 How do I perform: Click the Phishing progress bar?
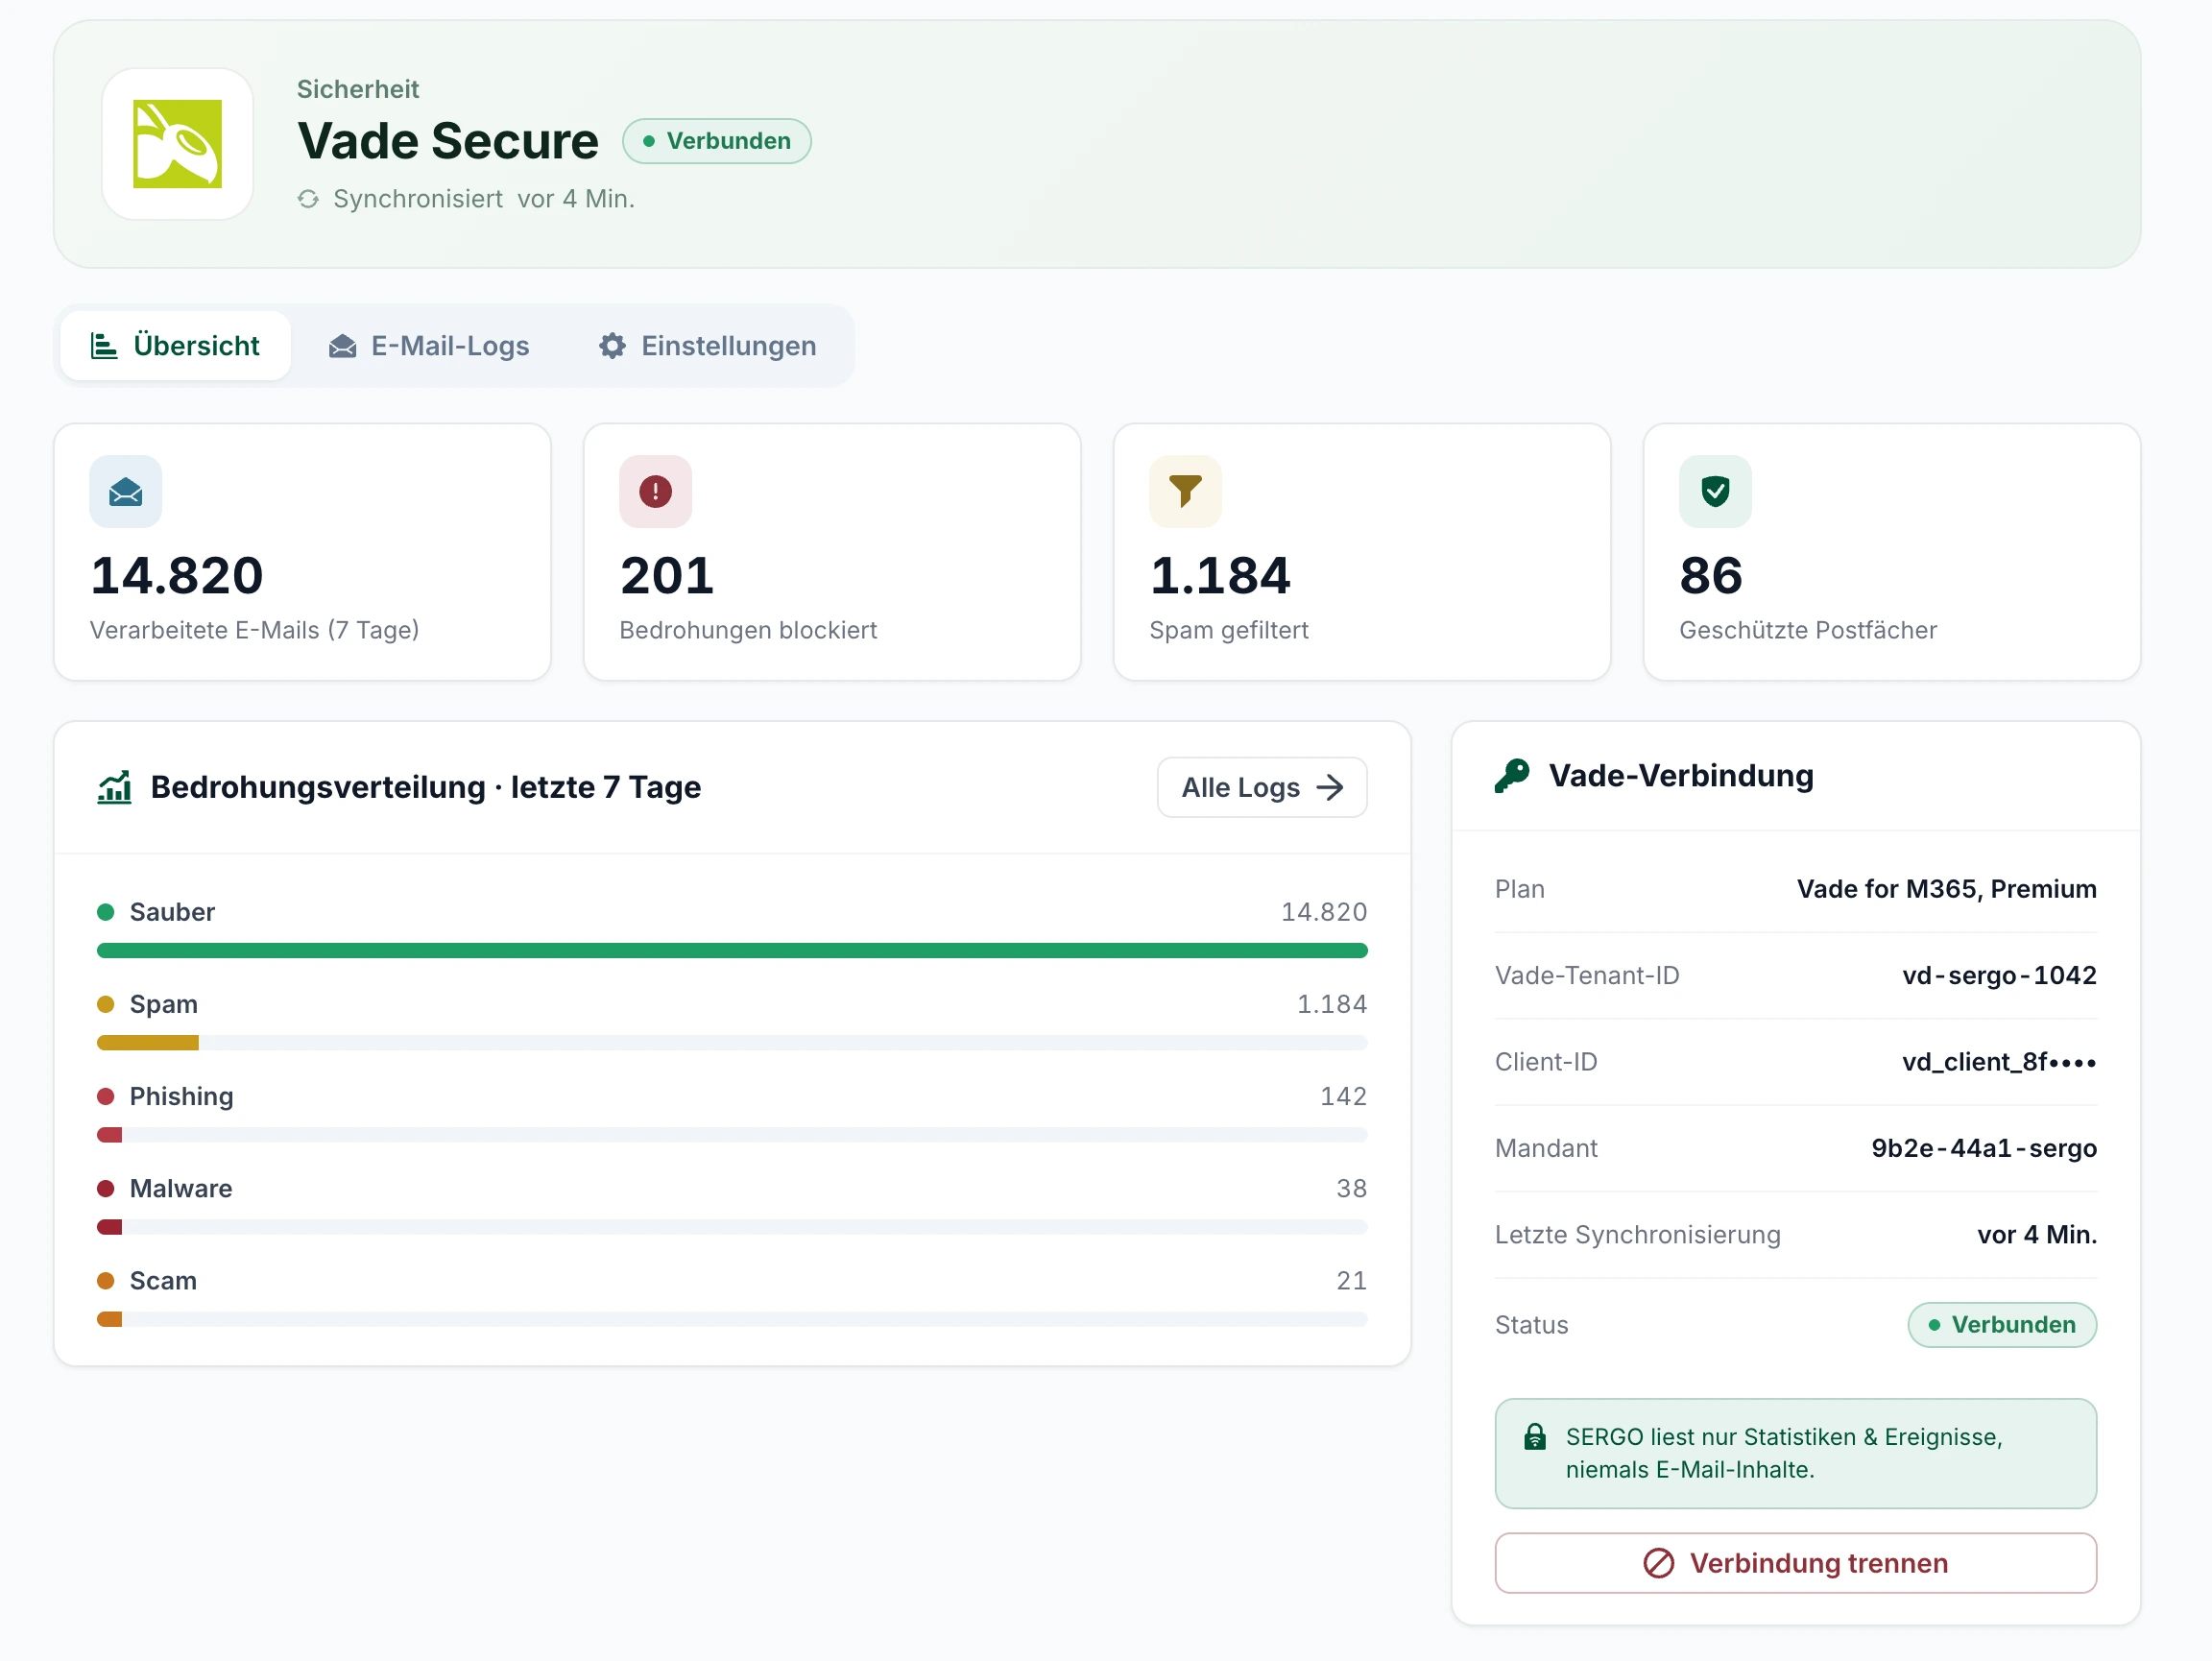click(732, 1134)
